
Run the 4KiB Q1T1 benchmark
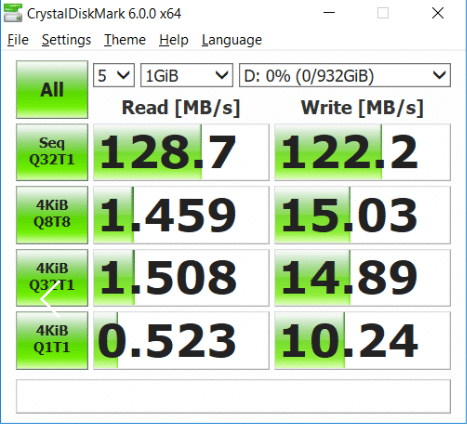point(52,340)
